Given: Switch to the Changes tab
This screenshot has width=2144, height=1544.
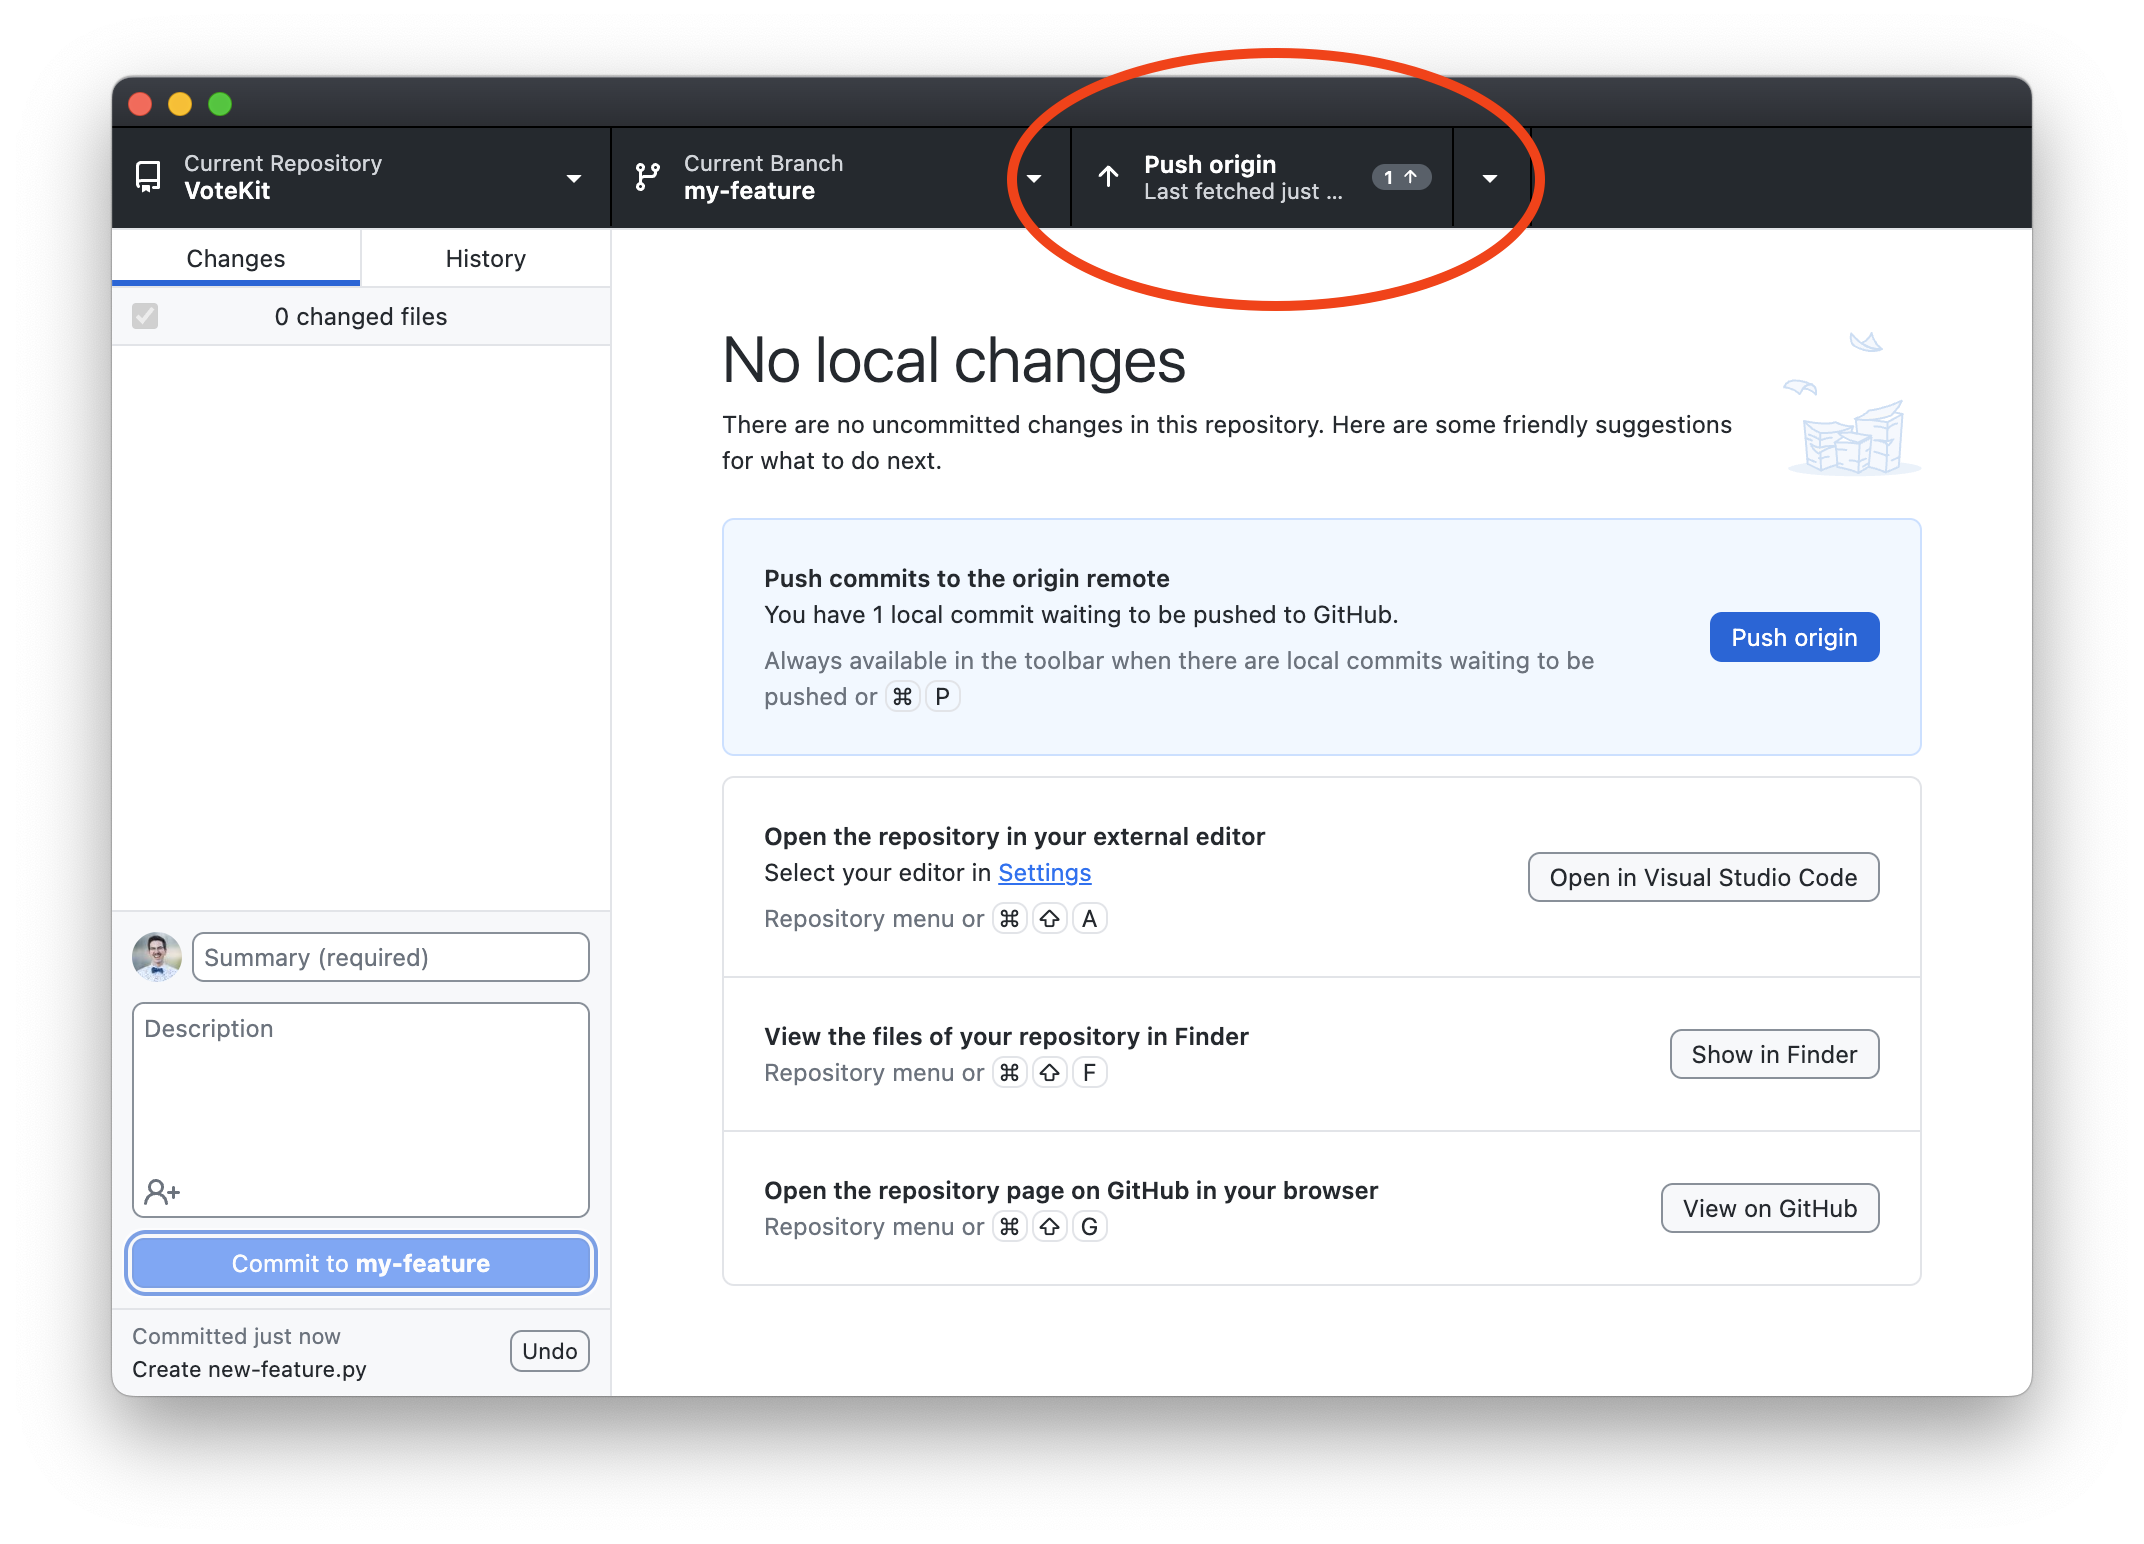Looking at the screenshot, I should coord(236,258).
